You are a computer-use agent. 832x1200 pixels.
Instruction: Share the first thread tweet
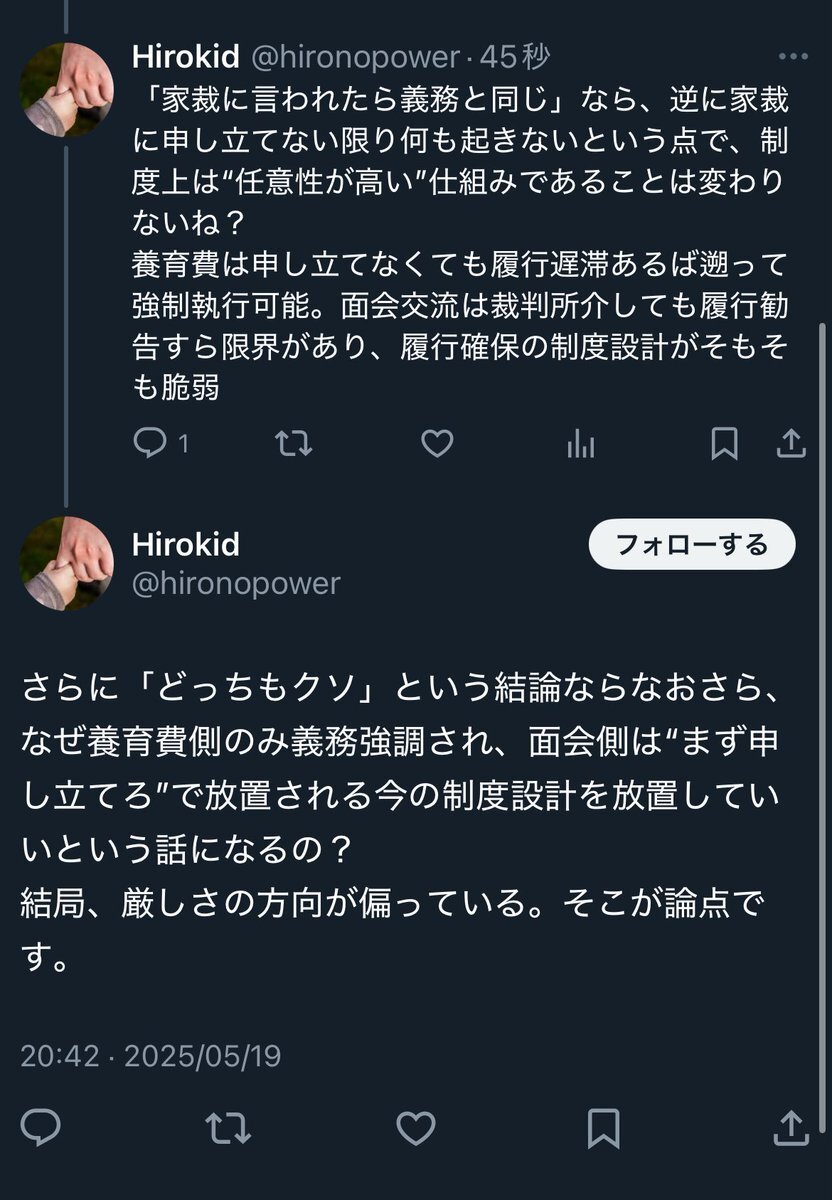tap(791, 443)
